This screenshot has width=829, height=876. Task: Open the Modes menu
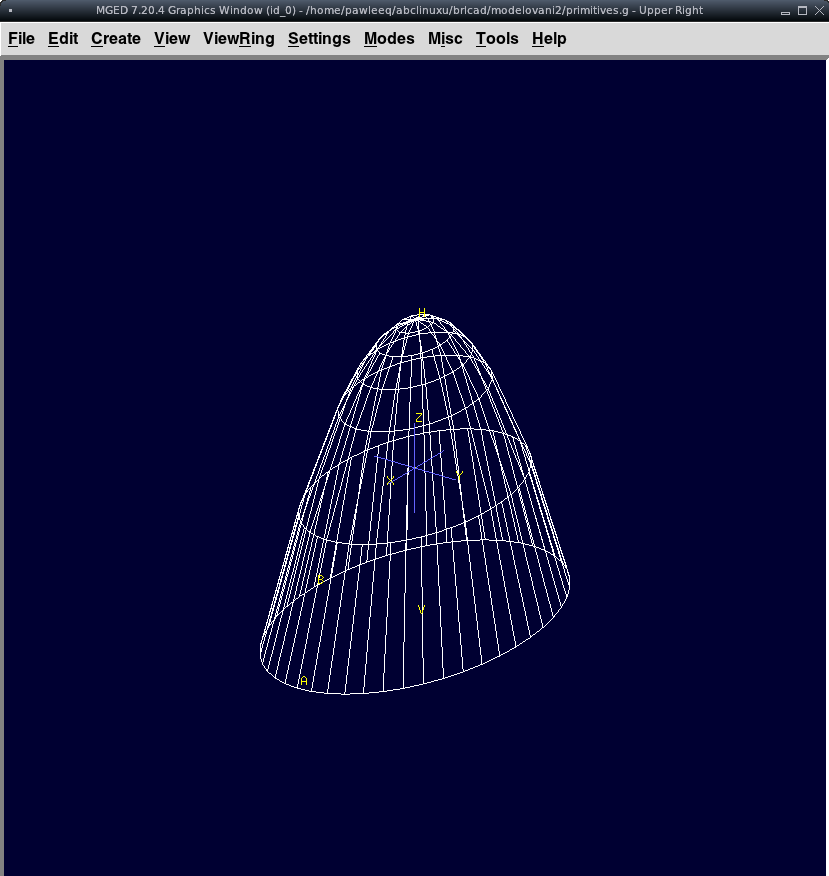click(x=389, y=39)
